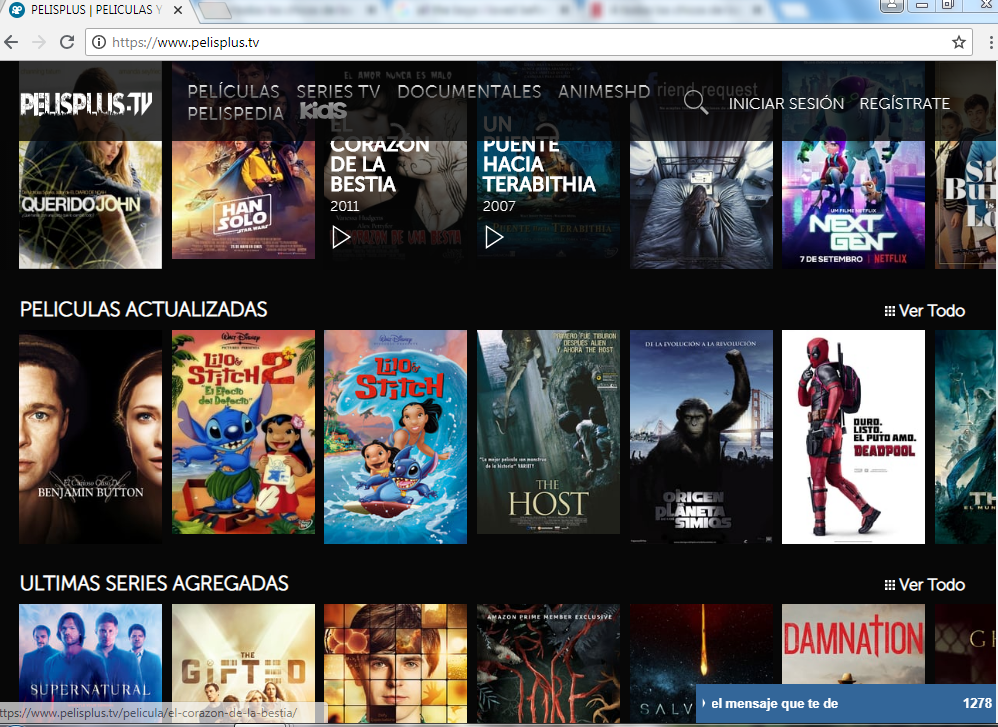Click the Regístrate link
The width and height of the screenshot is (998, 727).
pyautogui.click(x=904, y=103)
